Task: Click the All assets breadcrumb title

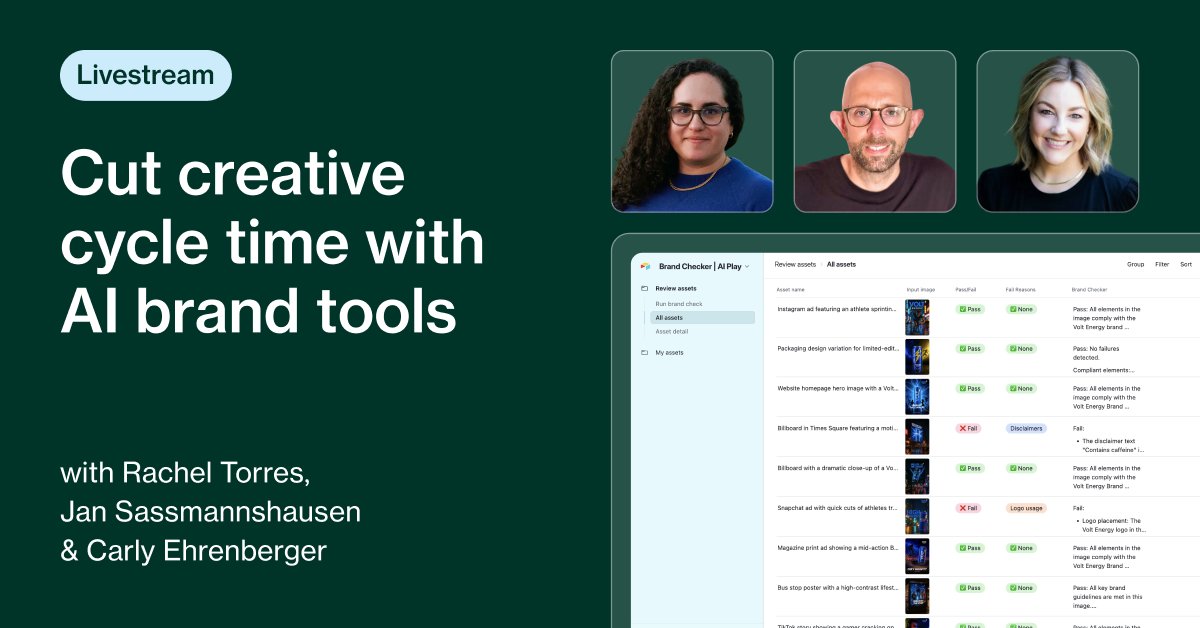Action: pos(841,265)
